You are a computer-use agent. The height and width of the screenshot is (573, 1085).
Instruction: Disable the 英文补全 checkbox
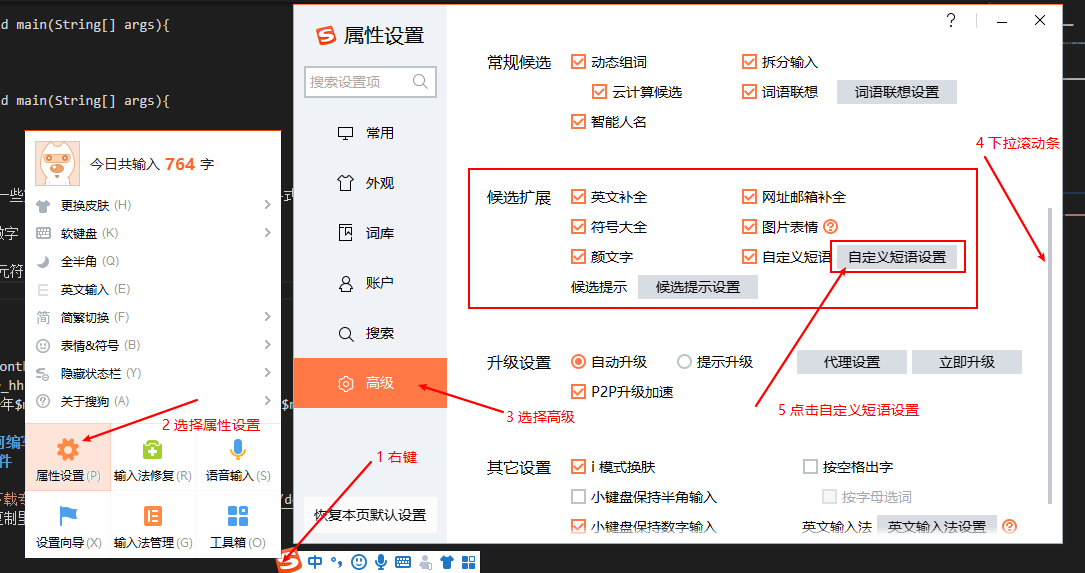[578, 197]
